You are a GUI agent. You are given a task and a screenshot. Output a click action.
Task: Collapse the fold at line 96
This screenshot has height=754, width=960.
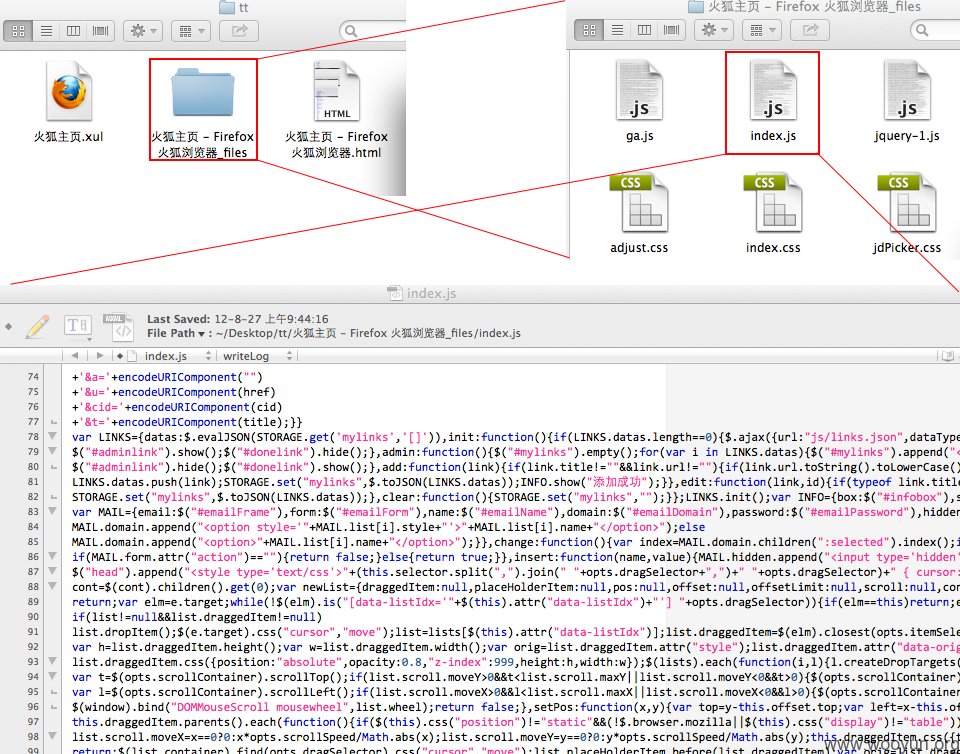53,706
